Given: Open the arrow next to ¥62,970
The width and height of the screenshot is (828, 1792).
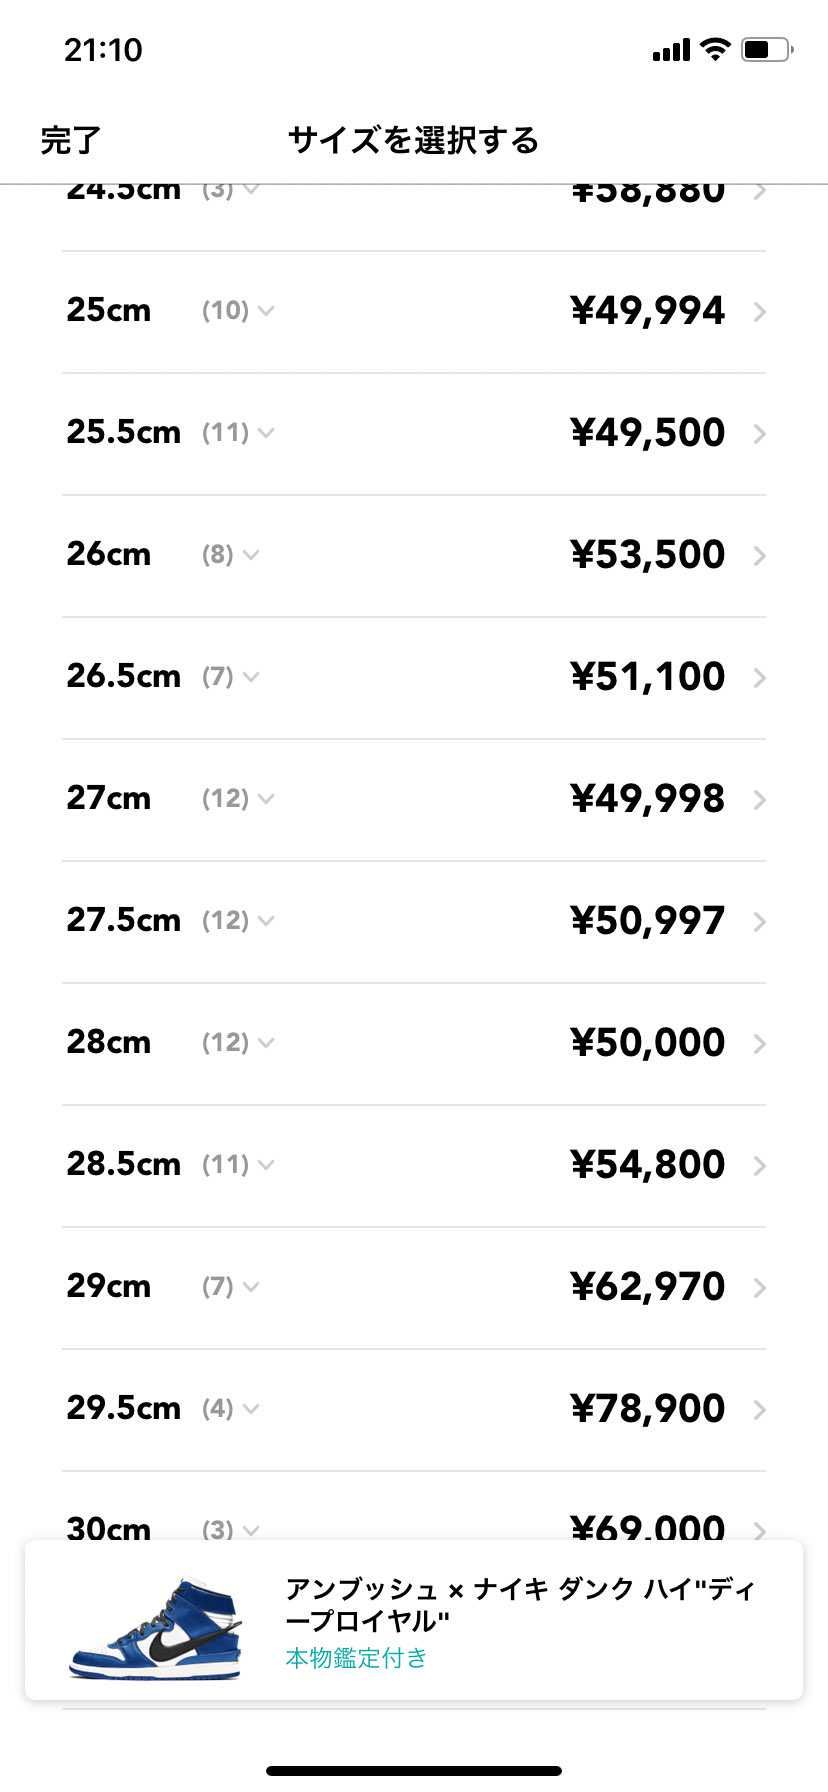Looking at the screenshot, I should click(759, 1288).
